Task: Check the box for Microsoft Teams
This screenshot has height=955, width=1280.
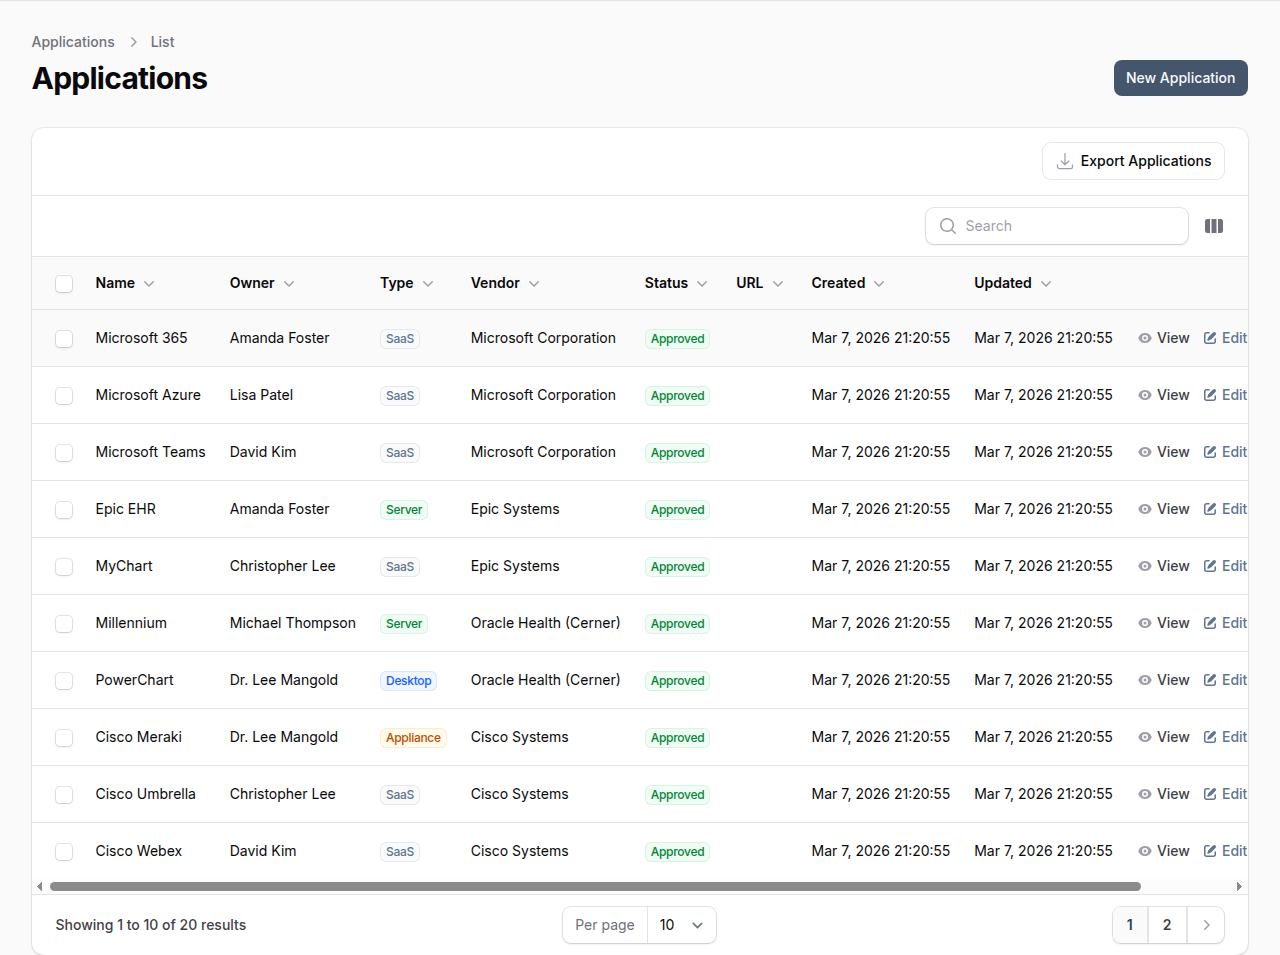Action: pos(64,453)
